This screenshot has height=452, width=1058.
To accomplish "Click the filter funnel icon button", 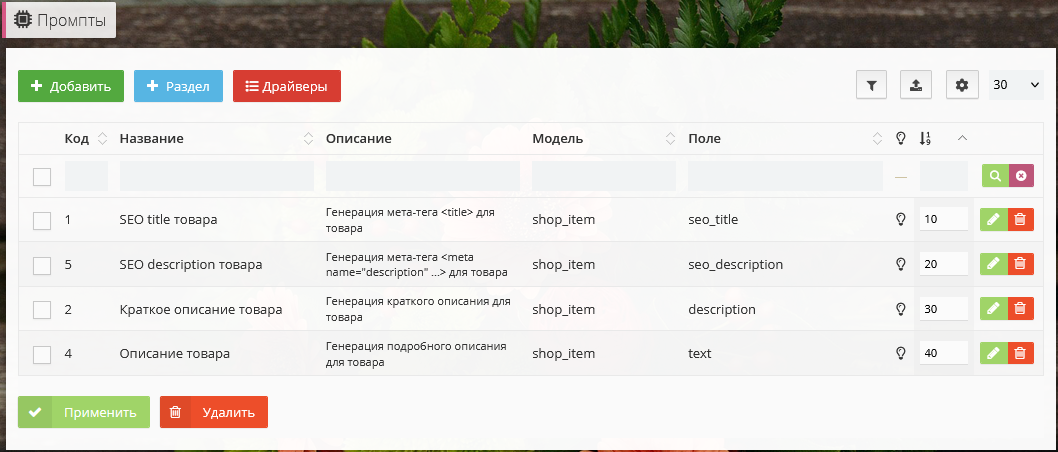I will click(871, 86).
